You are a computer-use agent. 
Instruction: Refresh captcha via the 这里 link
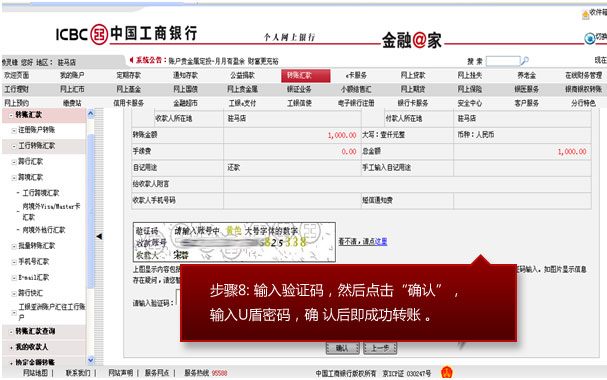pos(381,241)
